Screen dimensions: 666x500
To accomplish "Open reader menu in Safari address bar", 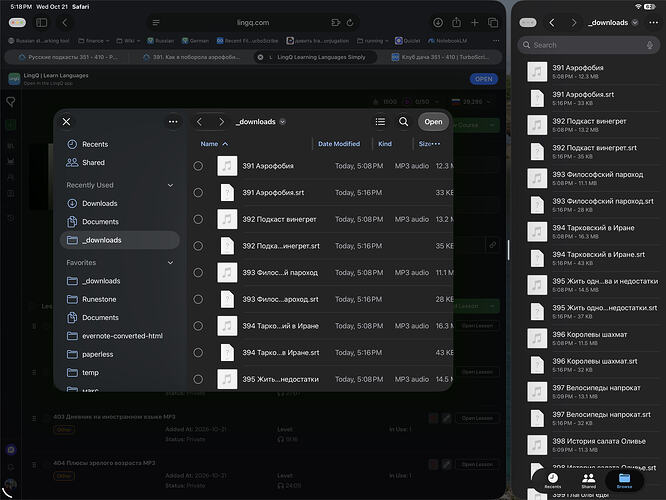I will click(x=156, y=23).
